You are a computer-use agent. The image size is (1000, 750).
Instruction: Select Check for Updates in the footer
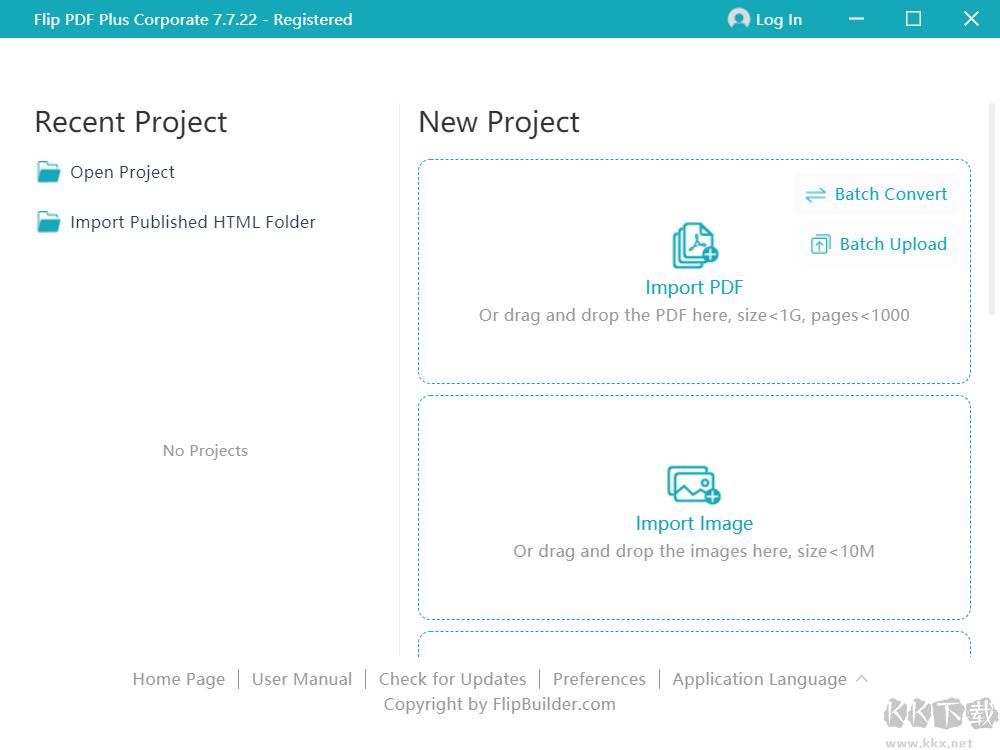[452, 678]
